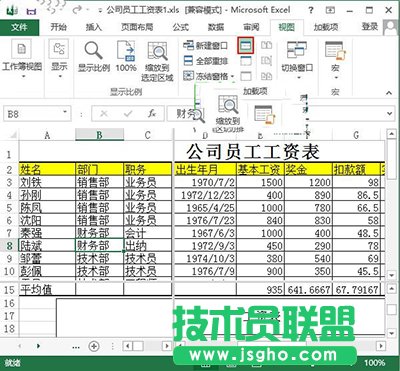The height and width of the screenshot is (371, 400).
Task: Select column A header
Action: pos(47,135)
